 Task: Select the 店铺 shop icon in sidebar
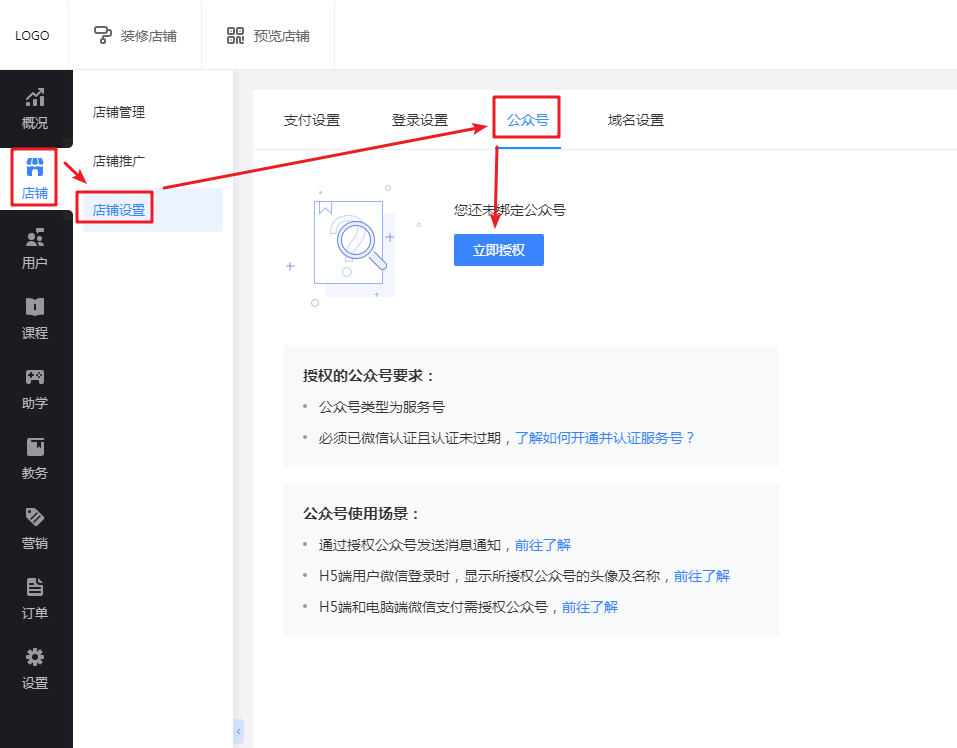click(35, 167)
